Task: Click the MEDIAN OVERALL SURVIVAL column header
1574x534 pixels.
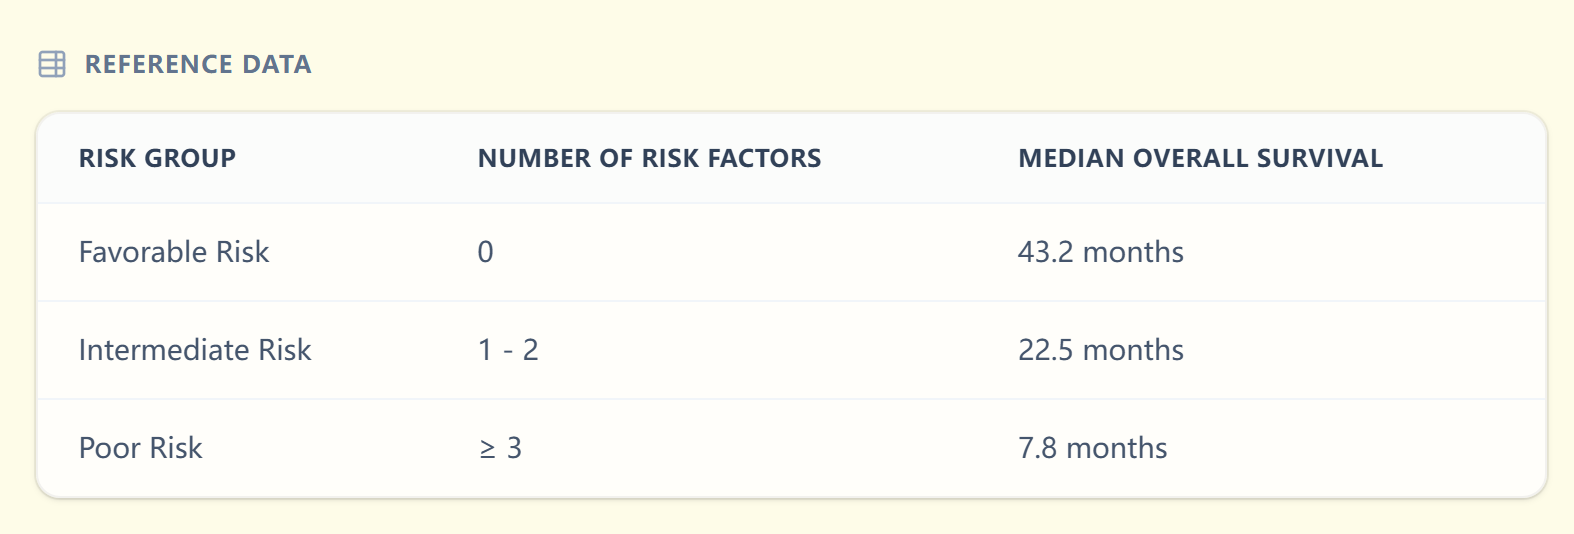Action: [1200, 158]
